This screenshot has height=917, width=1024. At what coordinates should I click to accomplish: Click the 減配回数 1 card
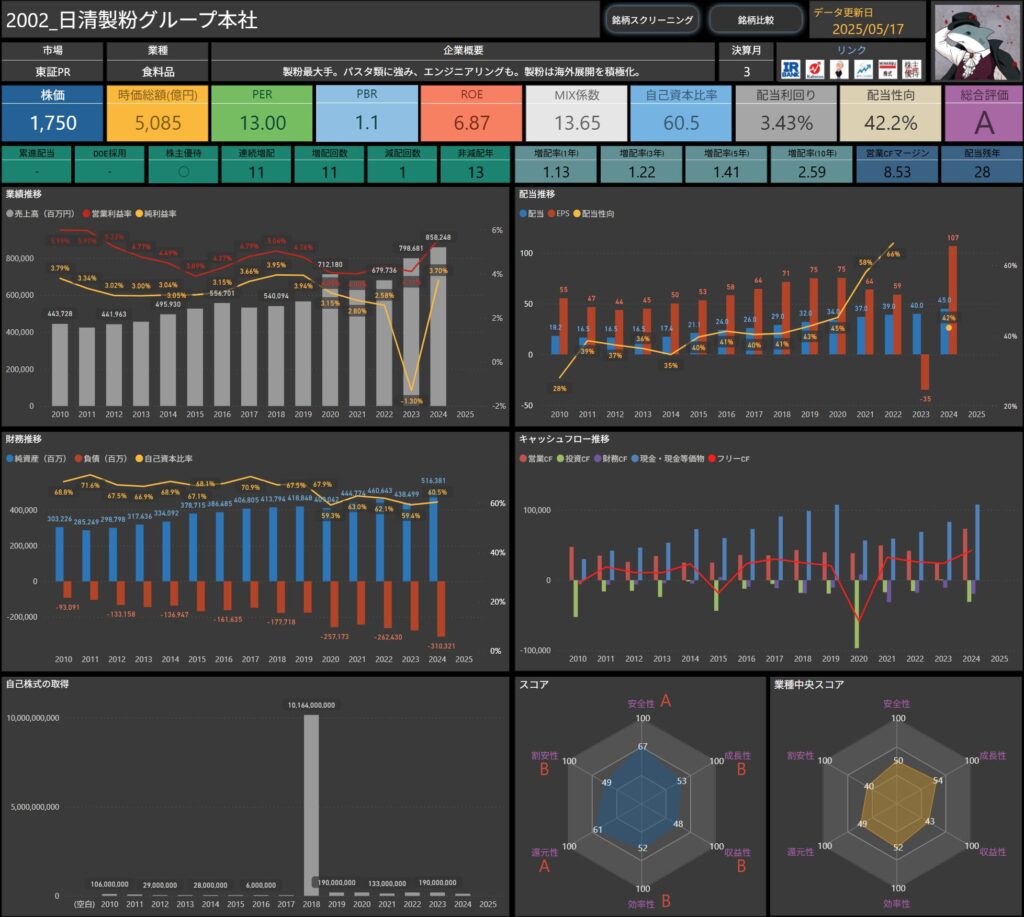coord(402,165)
